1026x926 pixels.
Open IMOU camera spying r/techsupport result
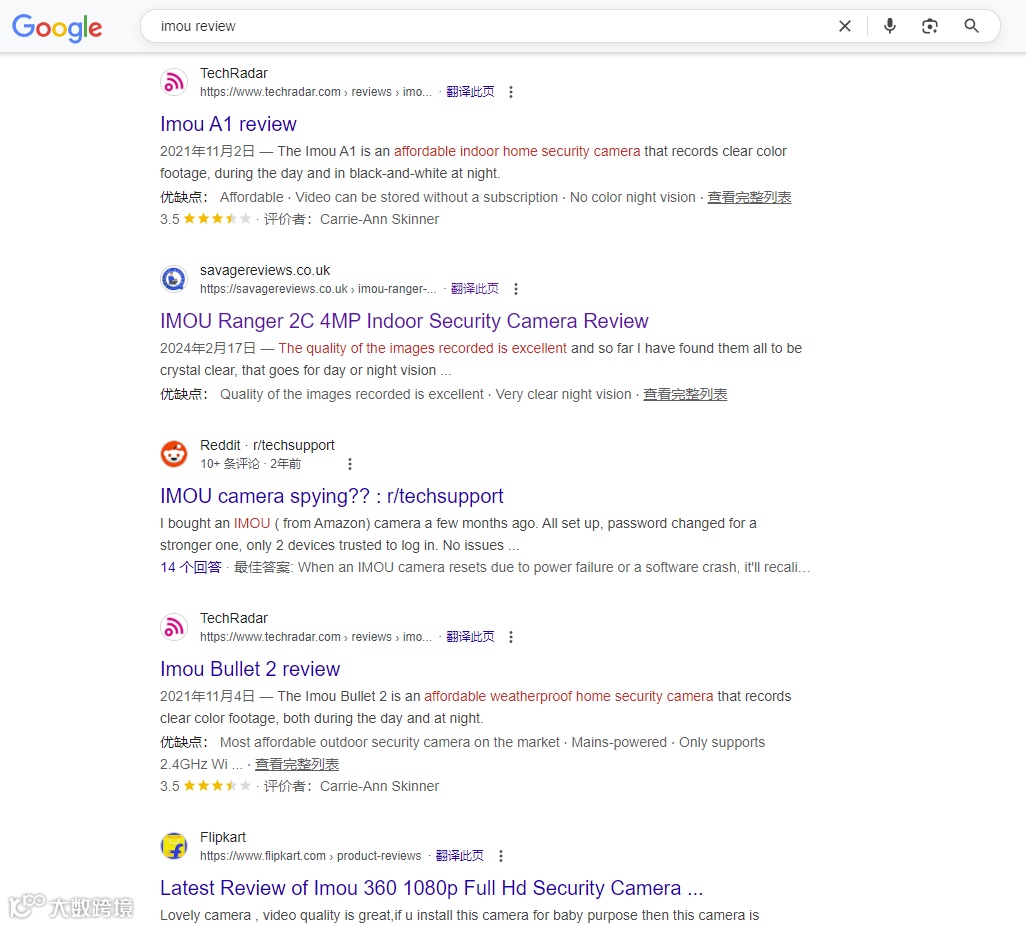[332, 497]
